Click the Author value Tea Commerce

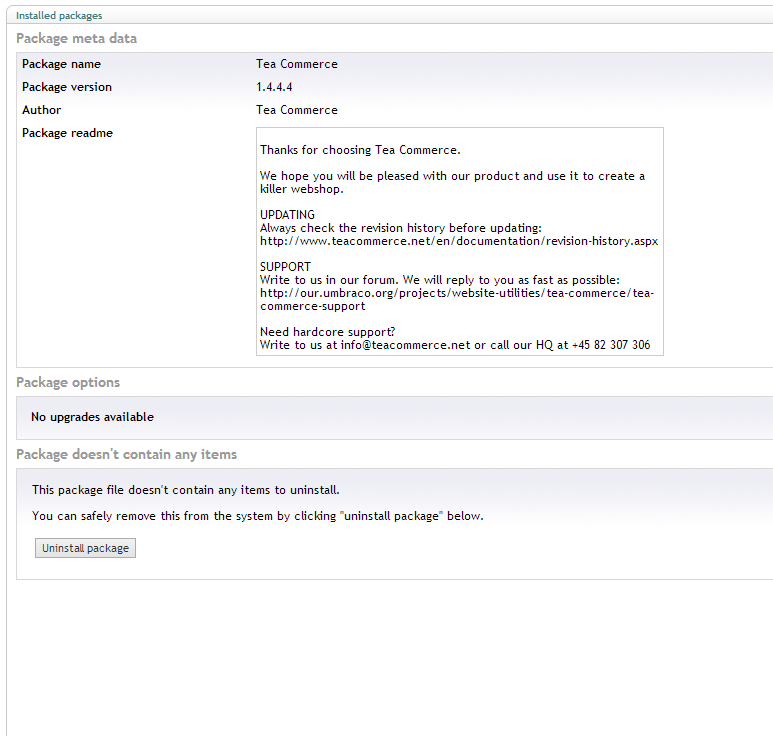click(297, 110)
